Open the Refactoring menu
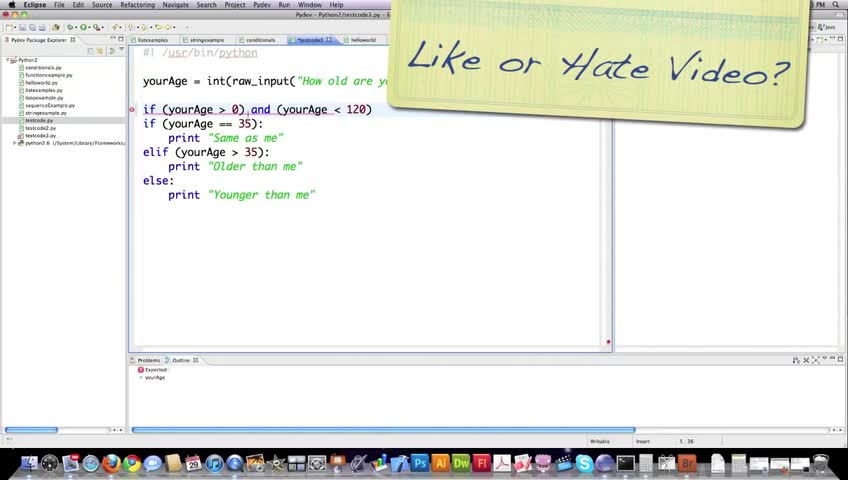 coord(137,4)
